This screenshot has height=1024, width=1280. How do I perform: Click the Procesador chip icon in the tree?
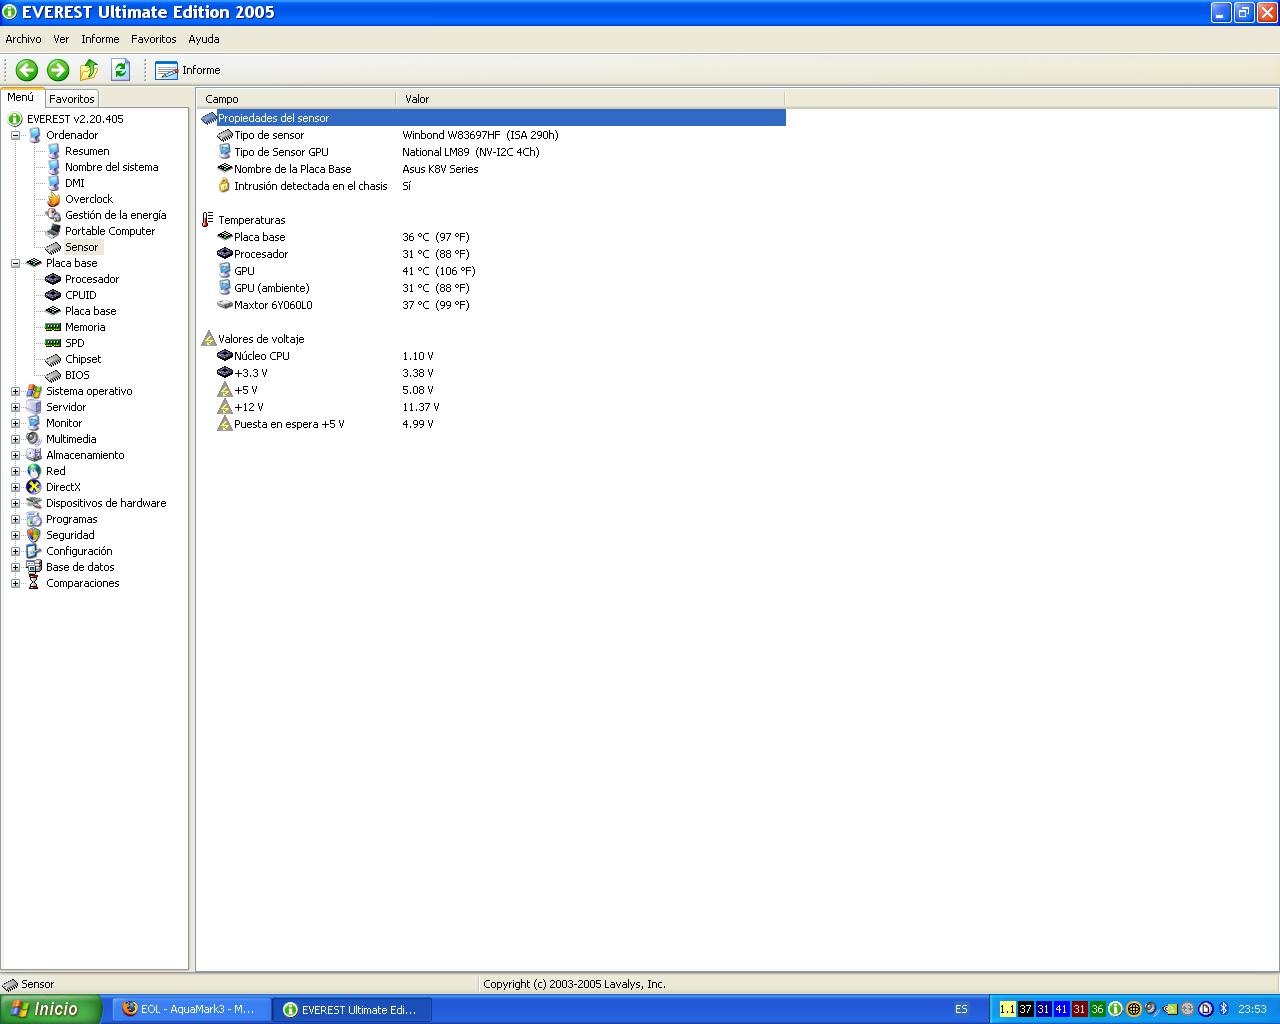click(x=54, y=279)
